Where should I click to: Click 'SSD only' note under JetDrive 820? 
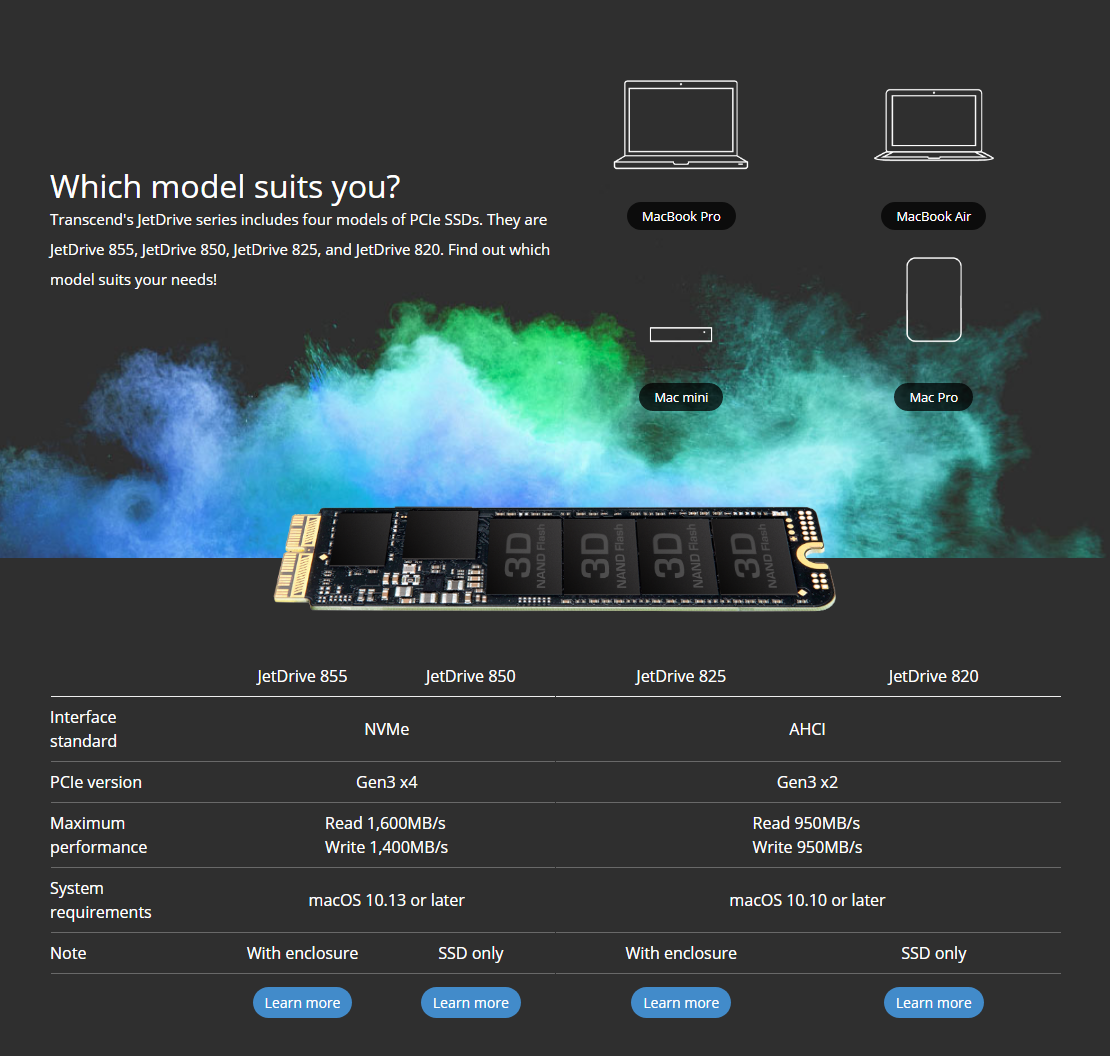tap(934, 953)
